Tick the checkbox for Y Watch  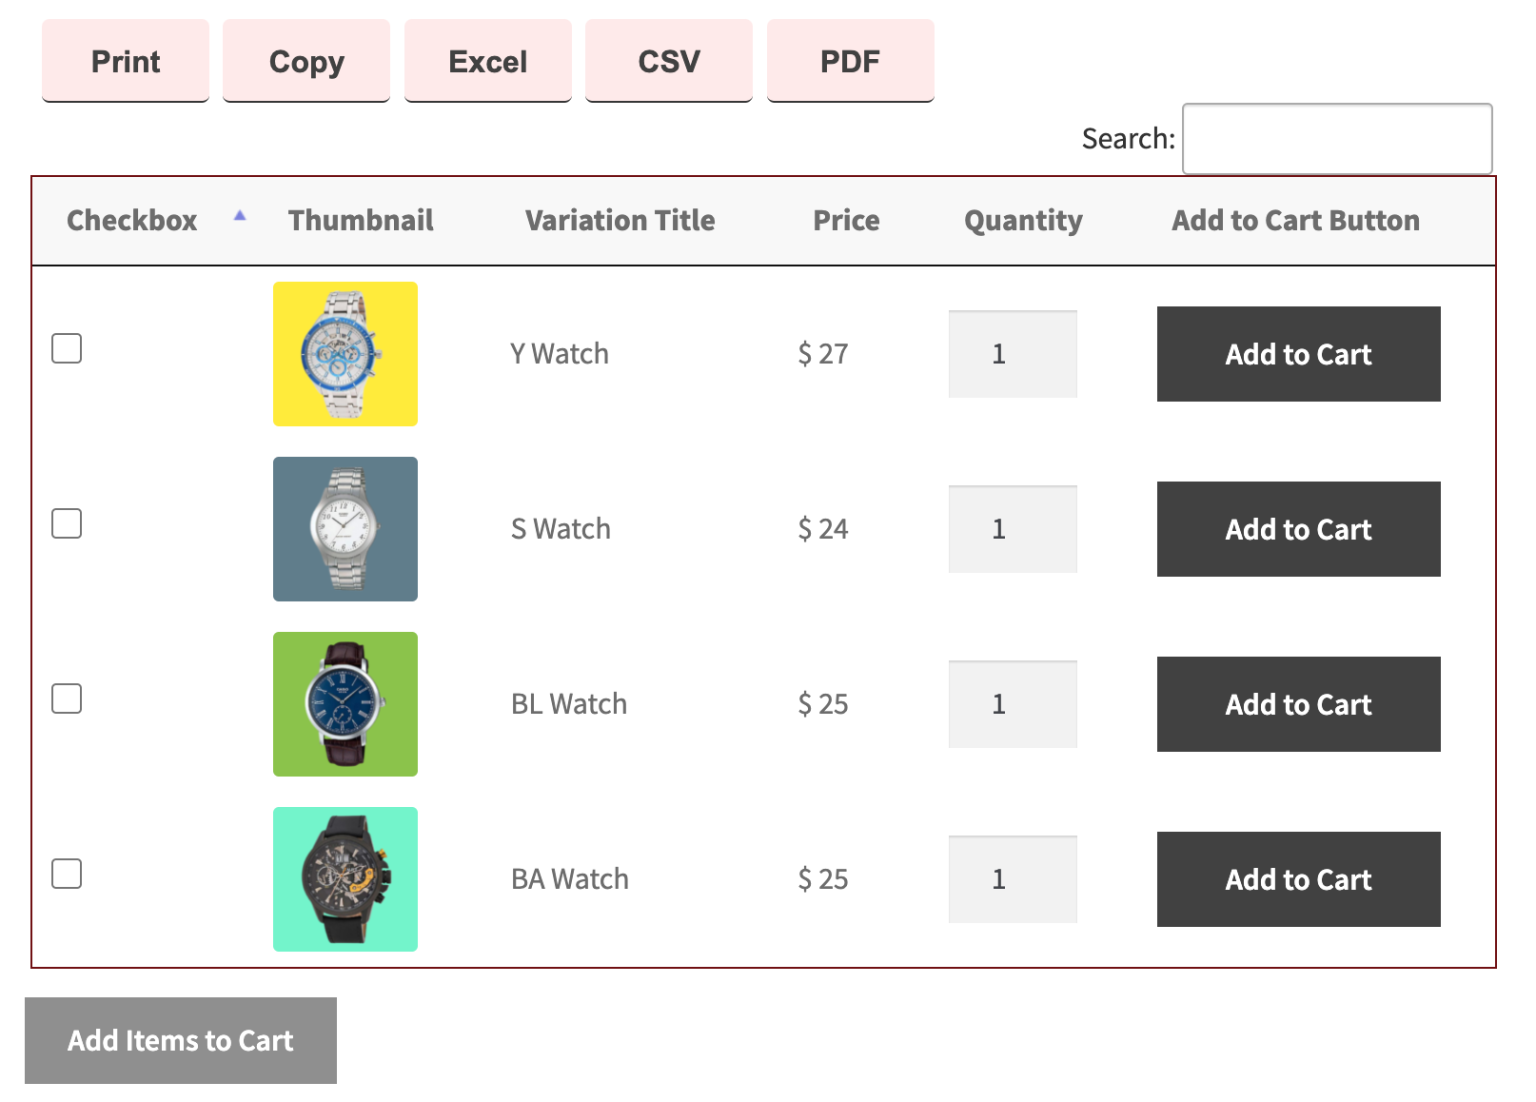(x=67, y=349)
